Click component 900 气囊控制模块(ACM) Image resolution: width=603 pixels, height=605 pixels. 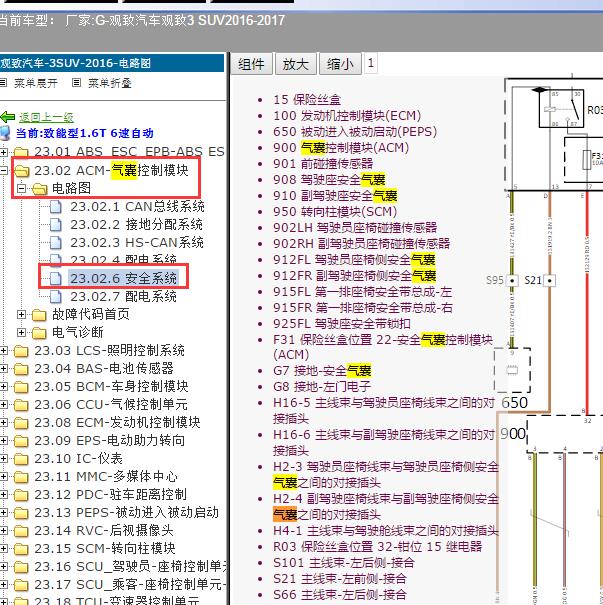(x=341, y=148)
